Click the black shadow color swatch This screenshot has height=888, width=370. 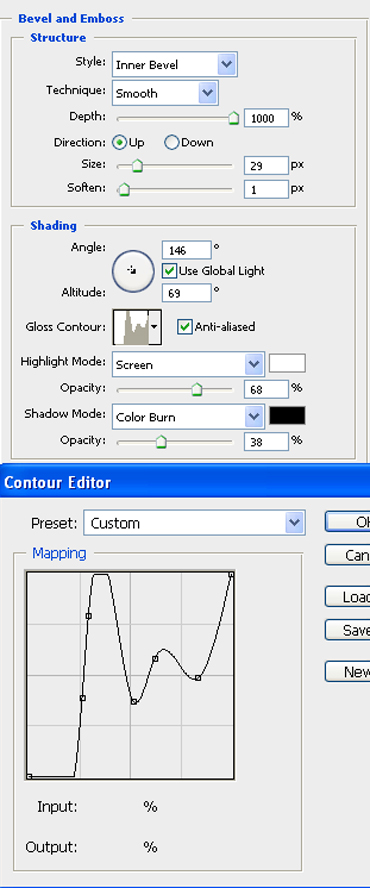point(287,415)
